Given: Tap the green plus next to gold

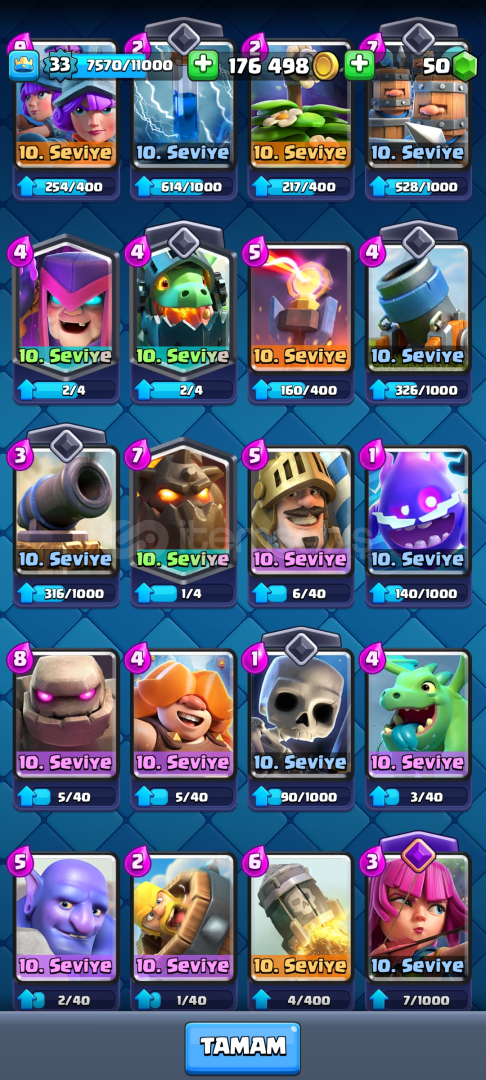Looking at the screenshot, I should click(x=202, y=65).
